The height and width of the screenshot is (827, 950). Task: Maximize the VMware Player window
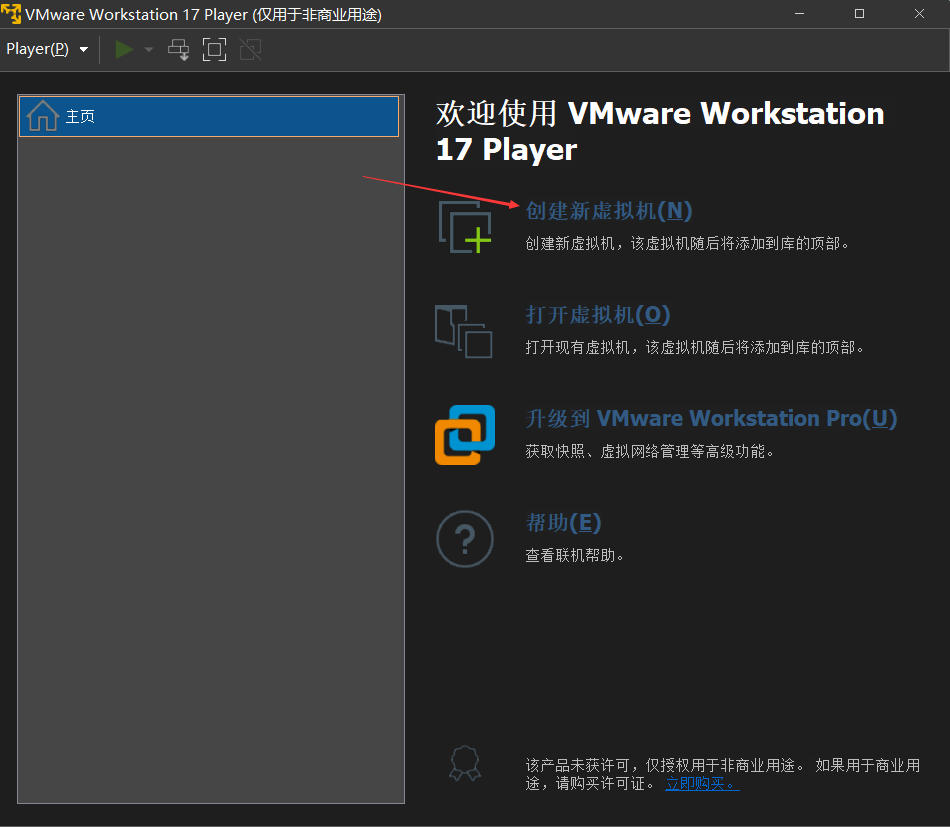pyautogui.click(x=859, y=14)
